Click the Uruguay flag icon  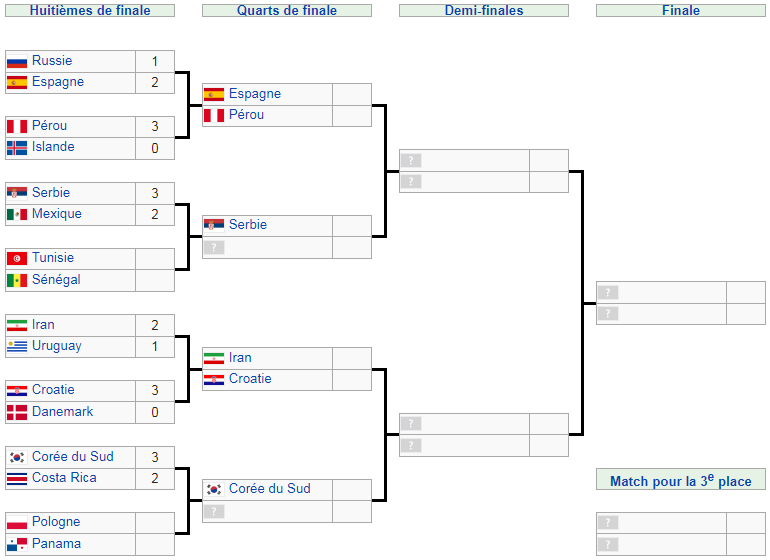[17, 346]
